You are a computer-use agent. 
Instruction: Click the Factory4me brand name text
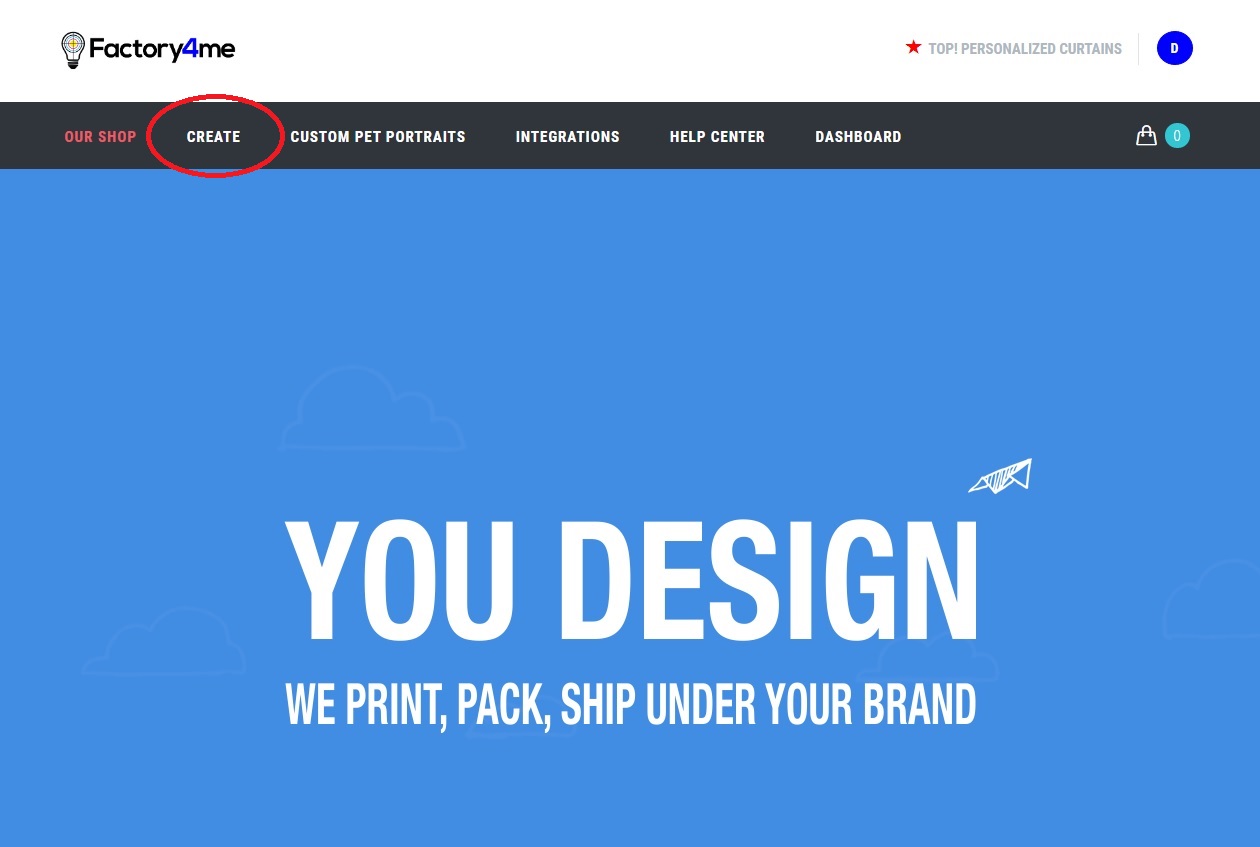tap(162, 49)
